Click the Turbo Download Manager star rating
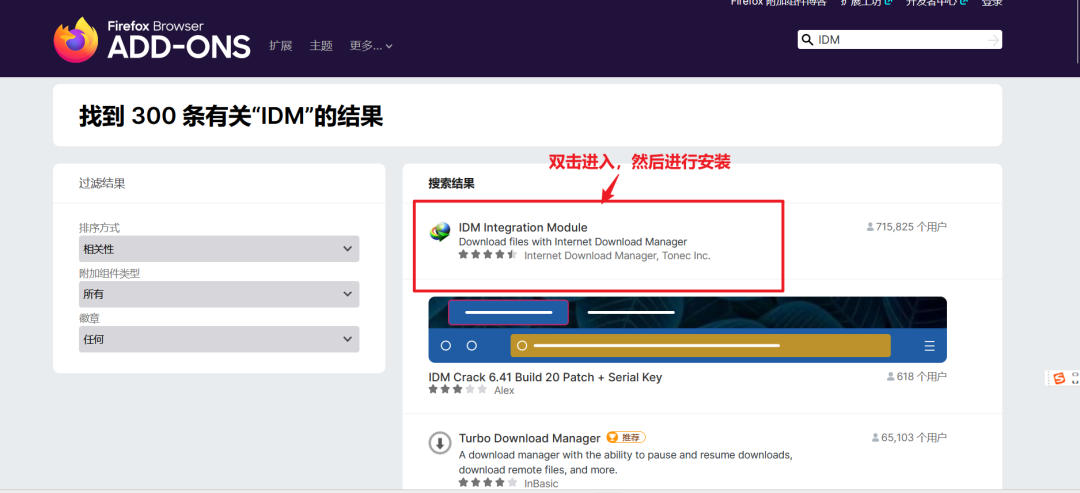Screen dimensions: 1080x493 (488, 483)
